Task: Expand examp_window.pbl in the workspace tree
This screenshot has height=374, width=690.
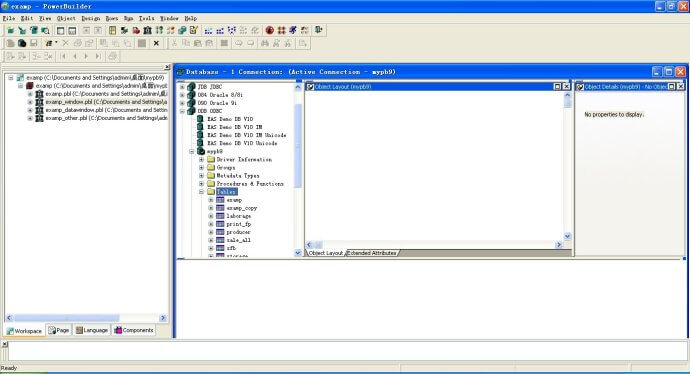Action: [30, 102]
